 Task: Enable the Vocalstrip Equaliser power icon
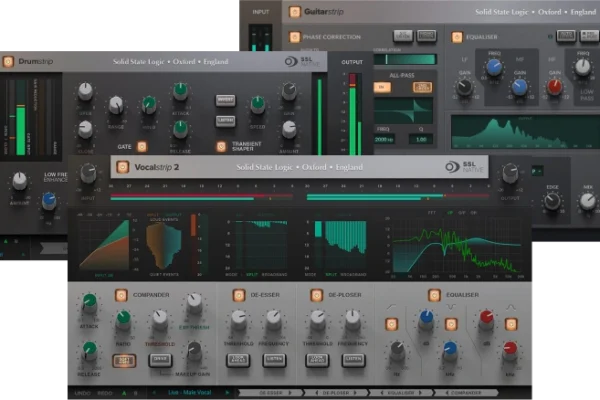pyautogui.click(x=434, y=295)
